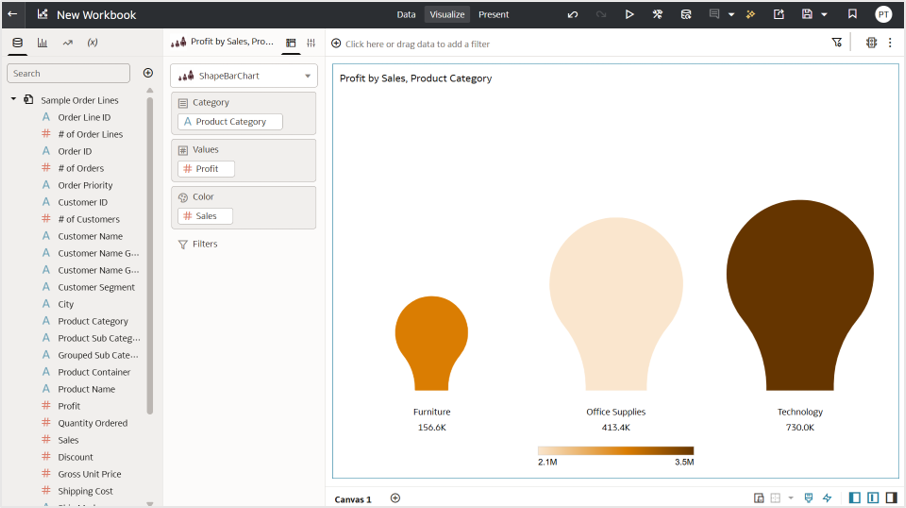Toggle the left data panel visibility
The image size is (906, 508).
coord(855,498)
